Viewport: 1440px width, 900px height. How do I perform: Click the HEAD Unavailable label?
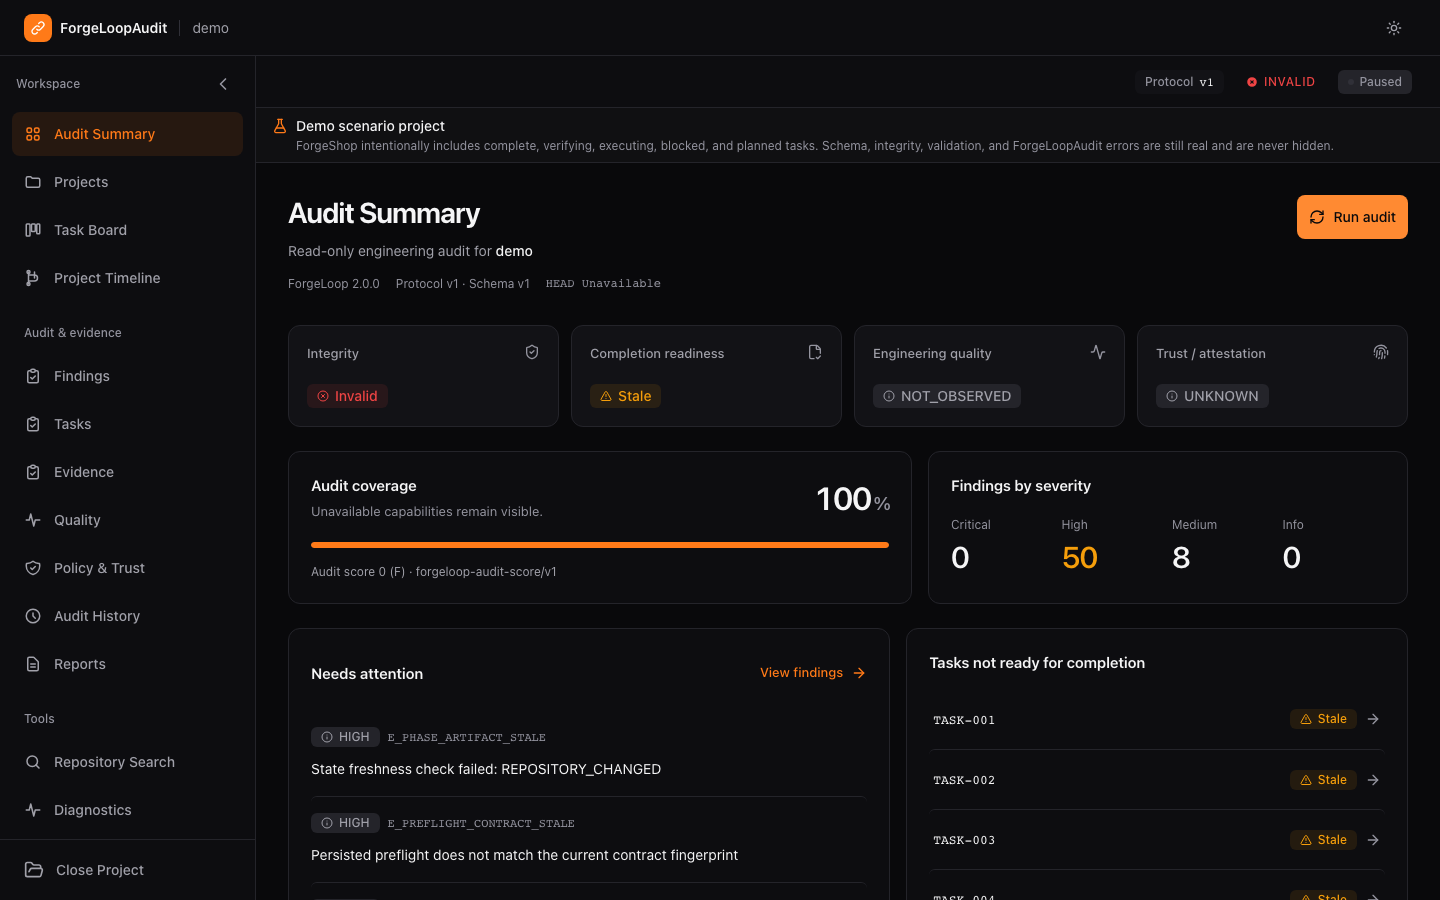(x=603, y=284)
